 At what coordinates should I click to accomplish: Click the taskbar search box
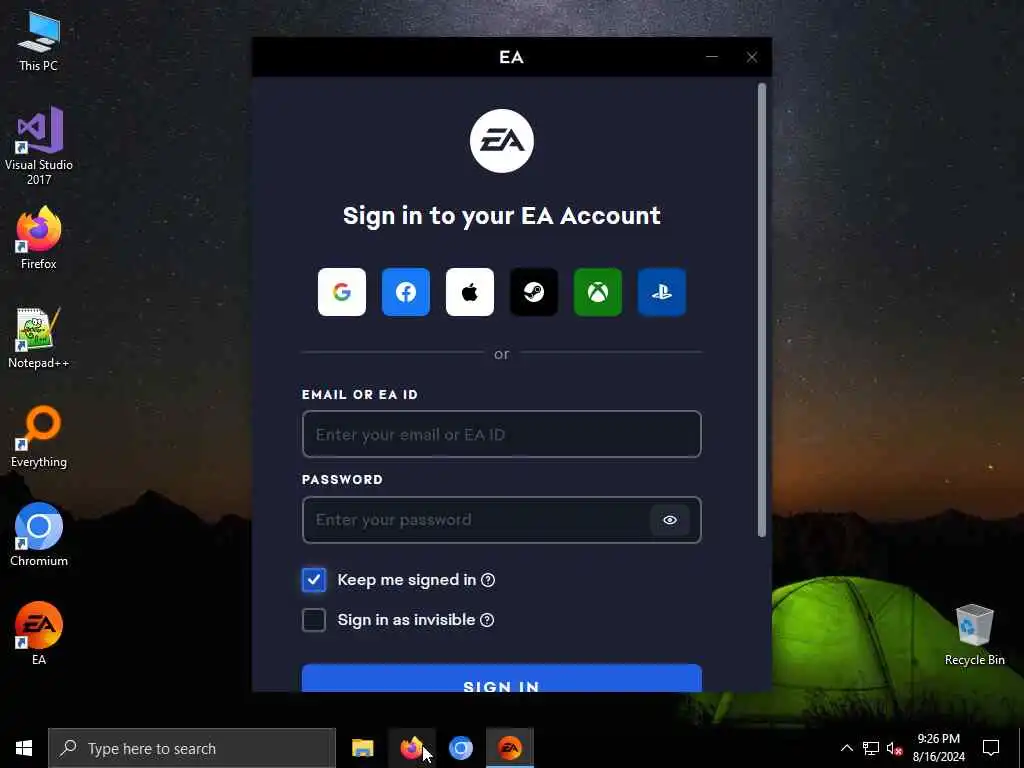point(192,748)
